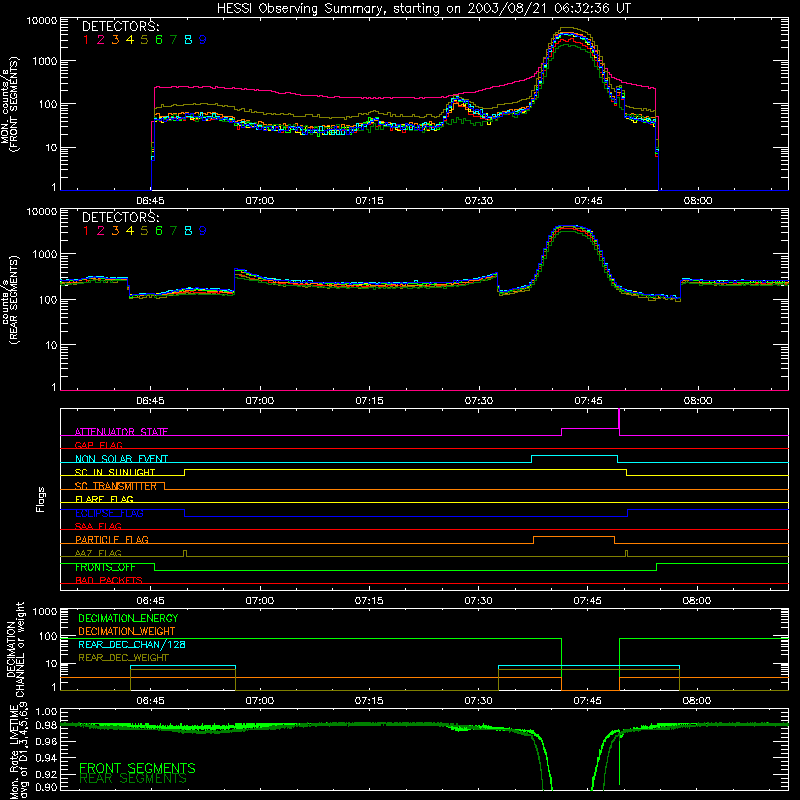Select olive detector 5 in front segments legend
The width and height of the screenshot is (800, 800).
pos(144,39)
